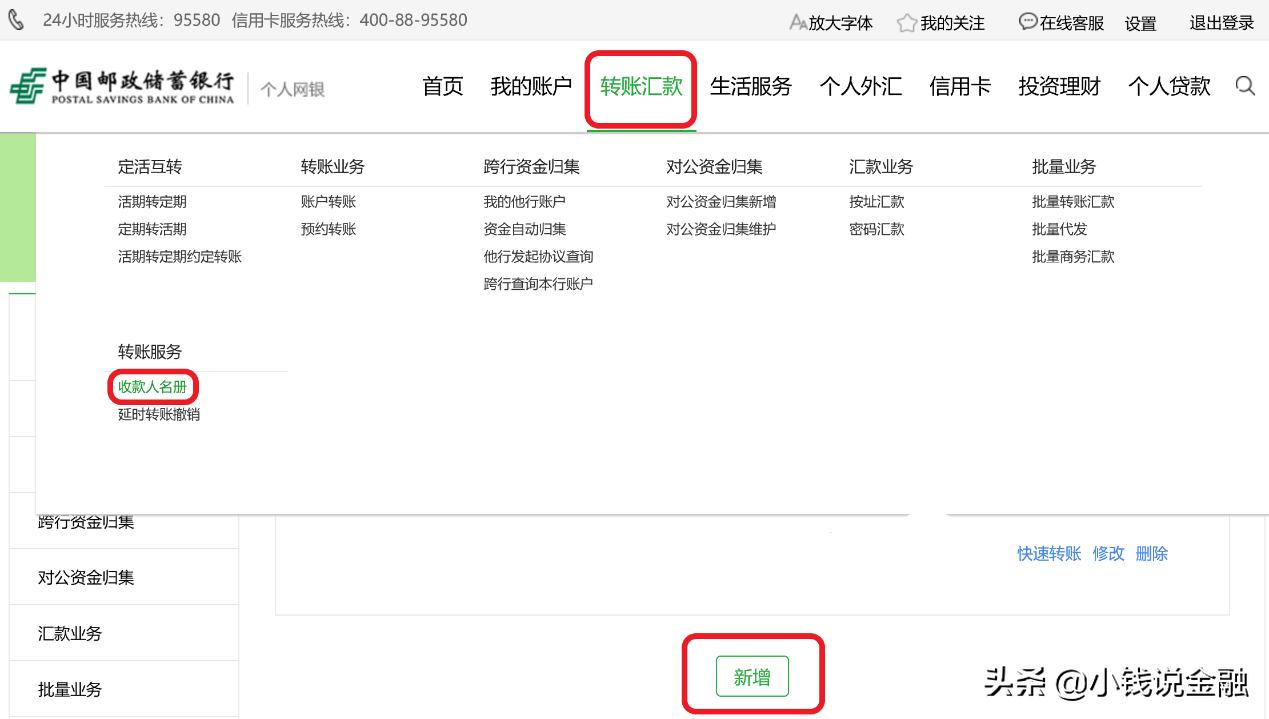The height and width of the screenshot is (719, 1269).
Task: Click the 快速转账 link
Action: pyautogui.click(x=1048, y=553)
